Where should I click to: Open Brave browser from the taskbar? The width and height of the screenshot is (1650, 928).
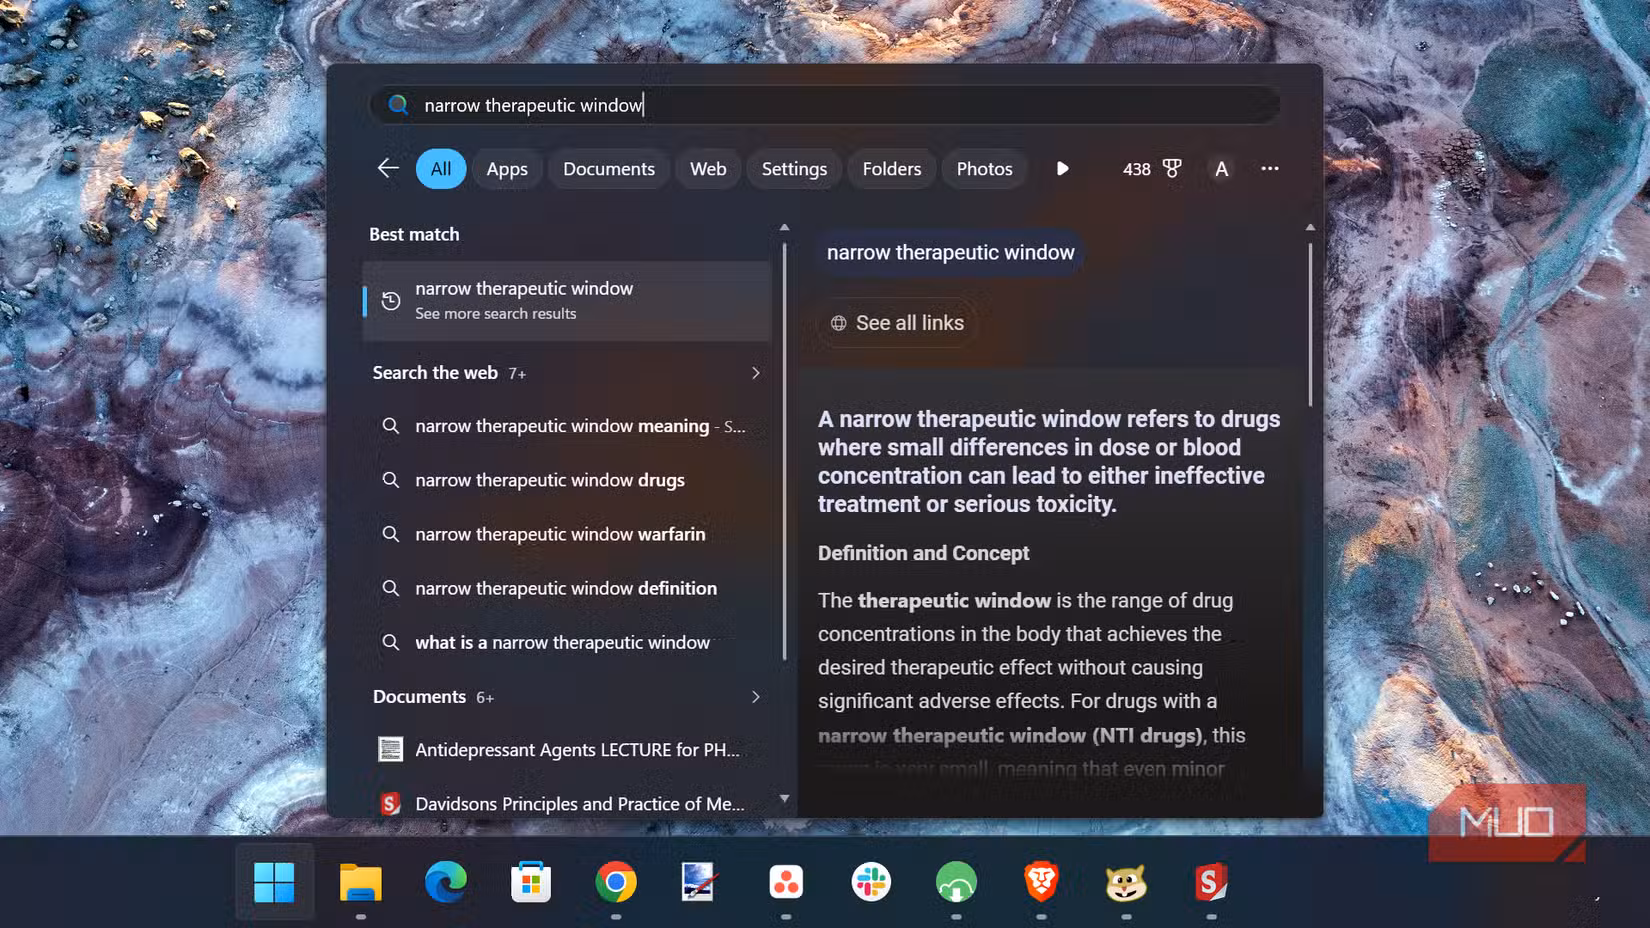pos(1041,882)
